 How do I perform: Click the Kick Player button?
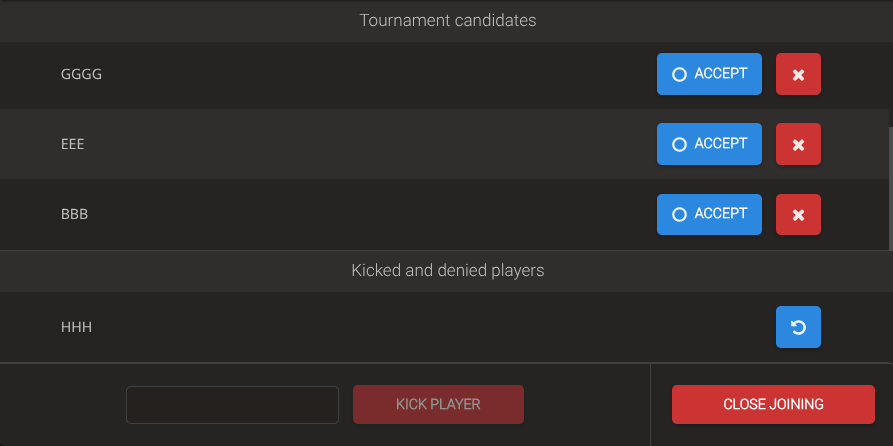438,404
